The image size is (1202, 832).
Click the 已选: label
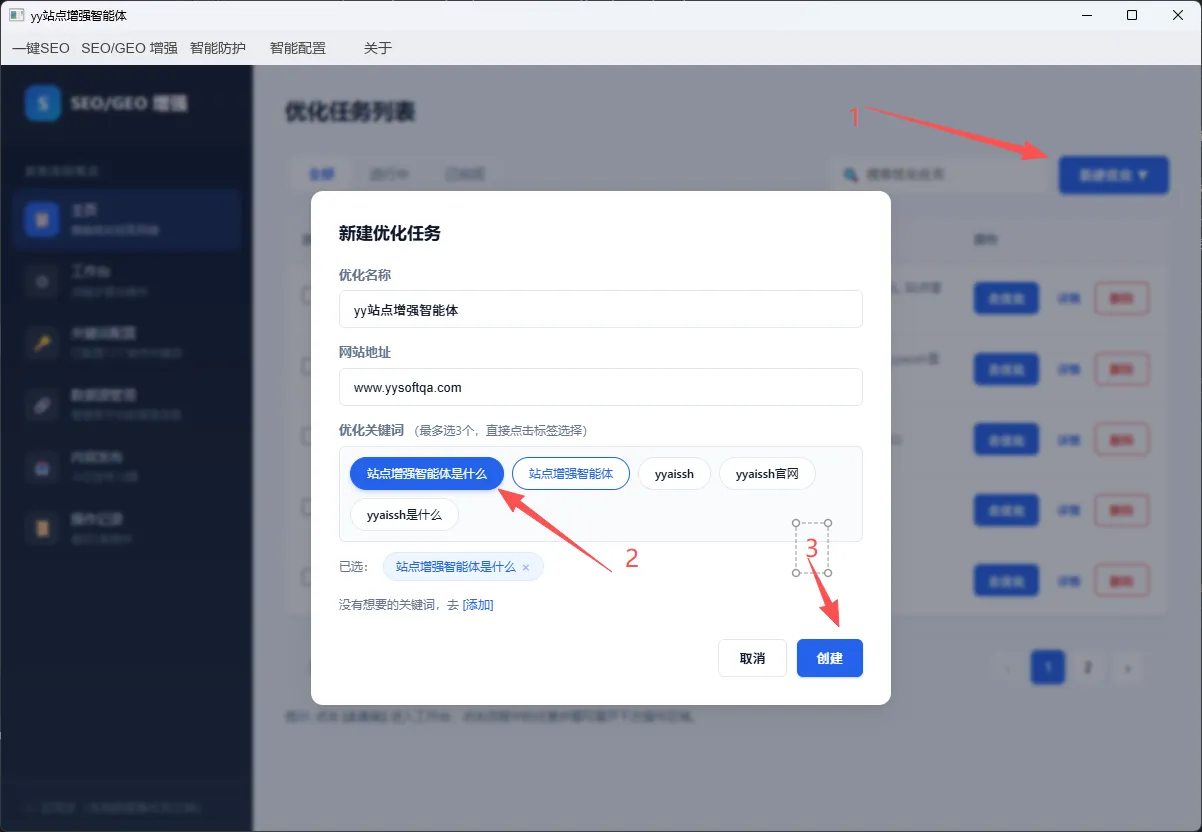(354, 567)
